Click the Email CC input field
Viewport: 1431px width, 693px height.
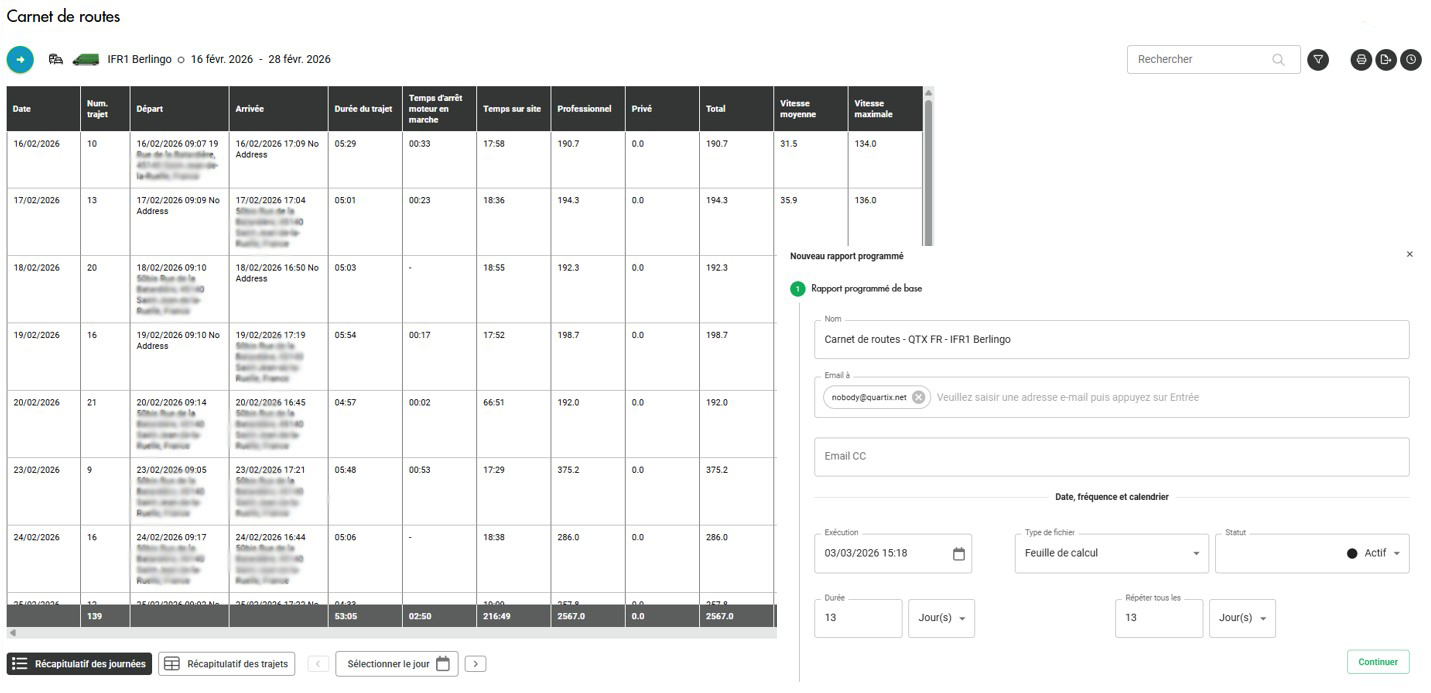(1110, 457)
